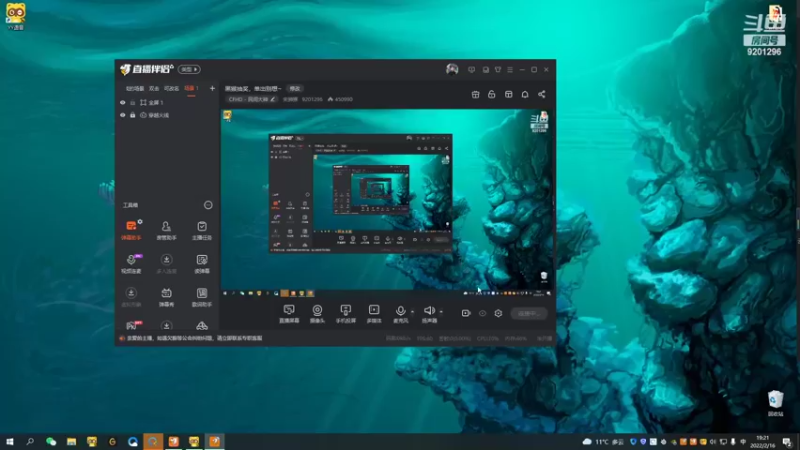This screenshot has height=450, width=800.
Task: Toggle the preview eye icon in bottom bar
Action: coord(482,313)
